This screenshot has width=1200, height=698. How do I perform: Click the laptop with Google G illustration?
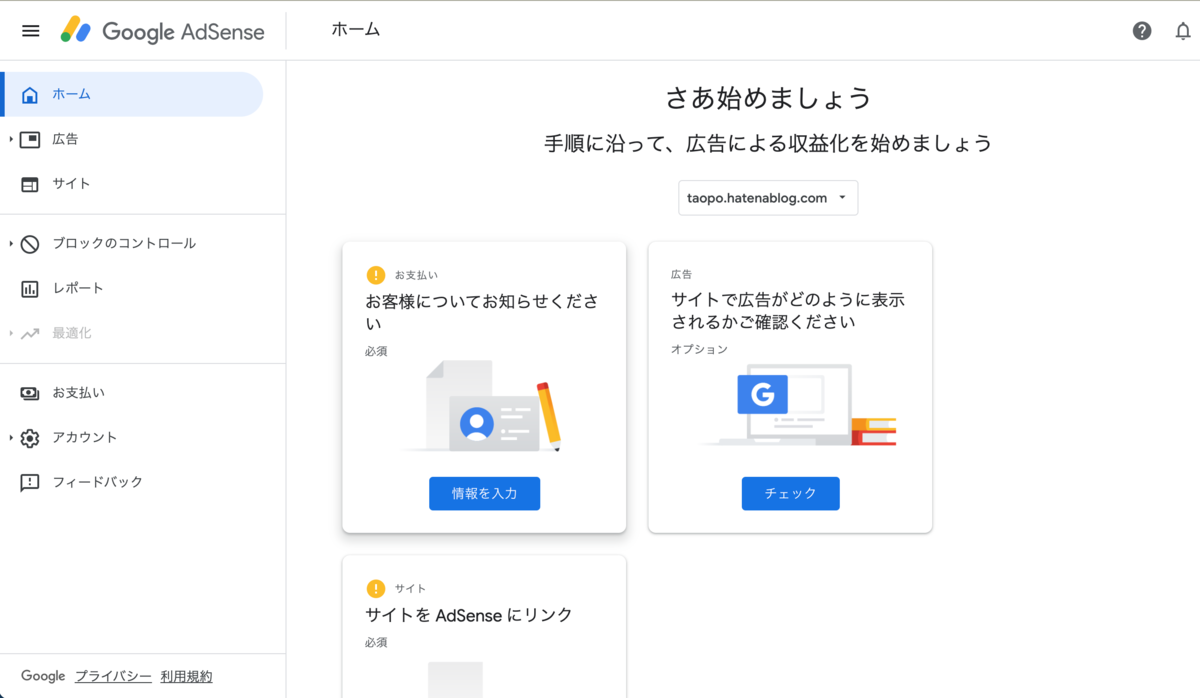coord(797,405)
